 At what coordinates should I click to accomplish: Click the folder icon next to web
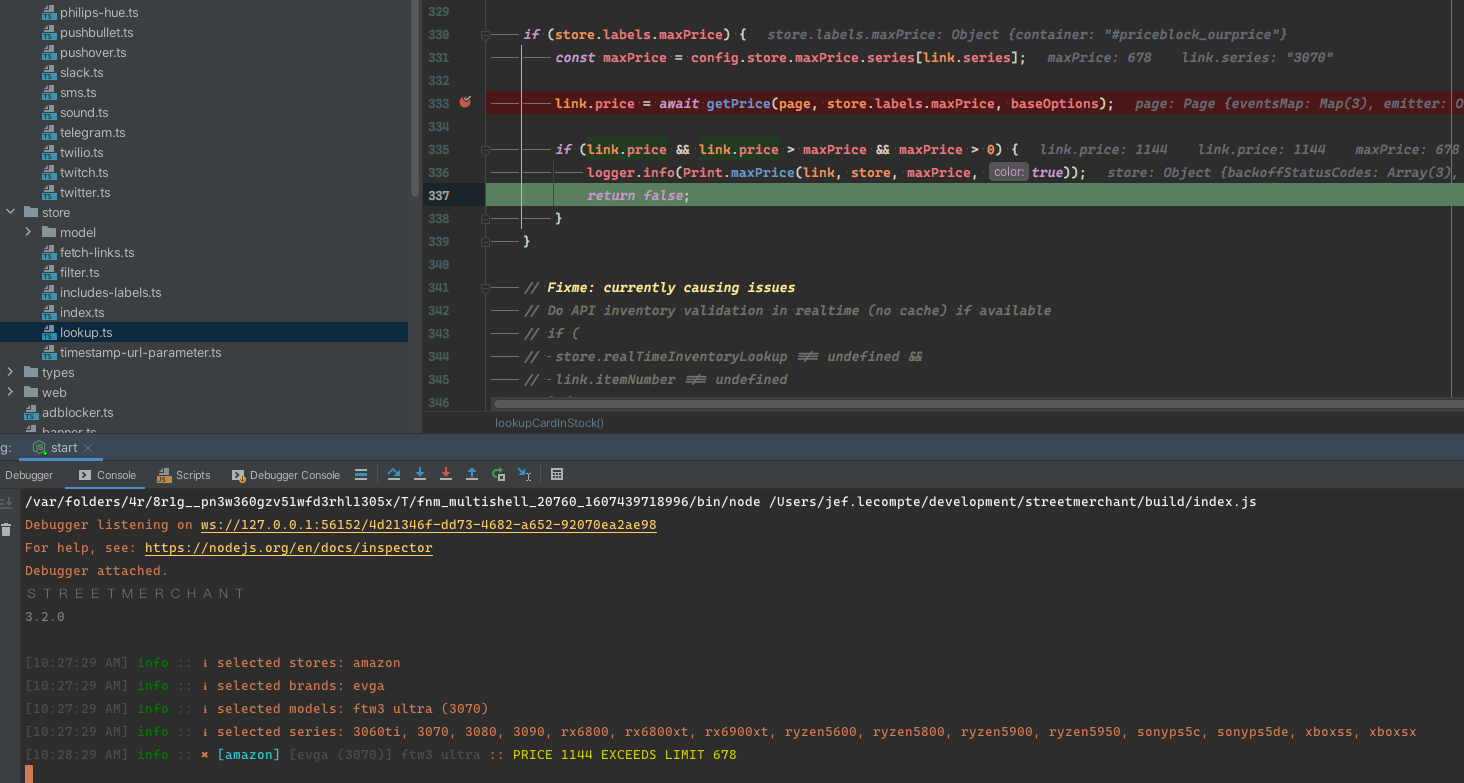pyautogui.click(x=31, y=392)
